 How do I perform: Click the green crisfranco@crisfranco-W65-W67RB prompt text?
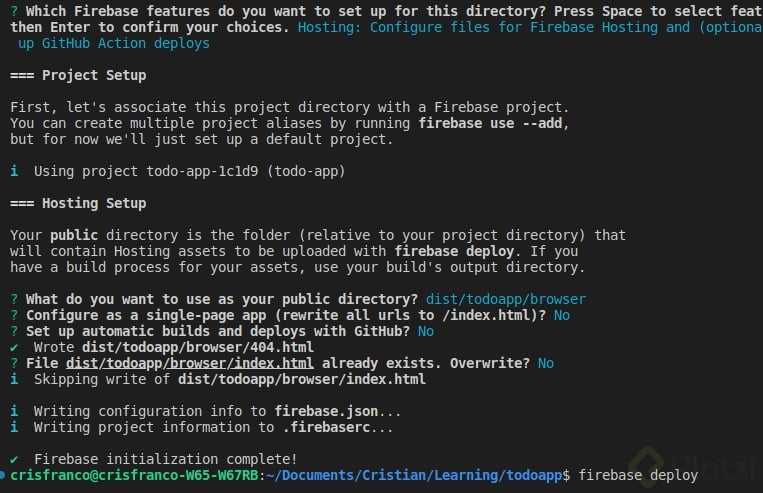coord(133,476)
